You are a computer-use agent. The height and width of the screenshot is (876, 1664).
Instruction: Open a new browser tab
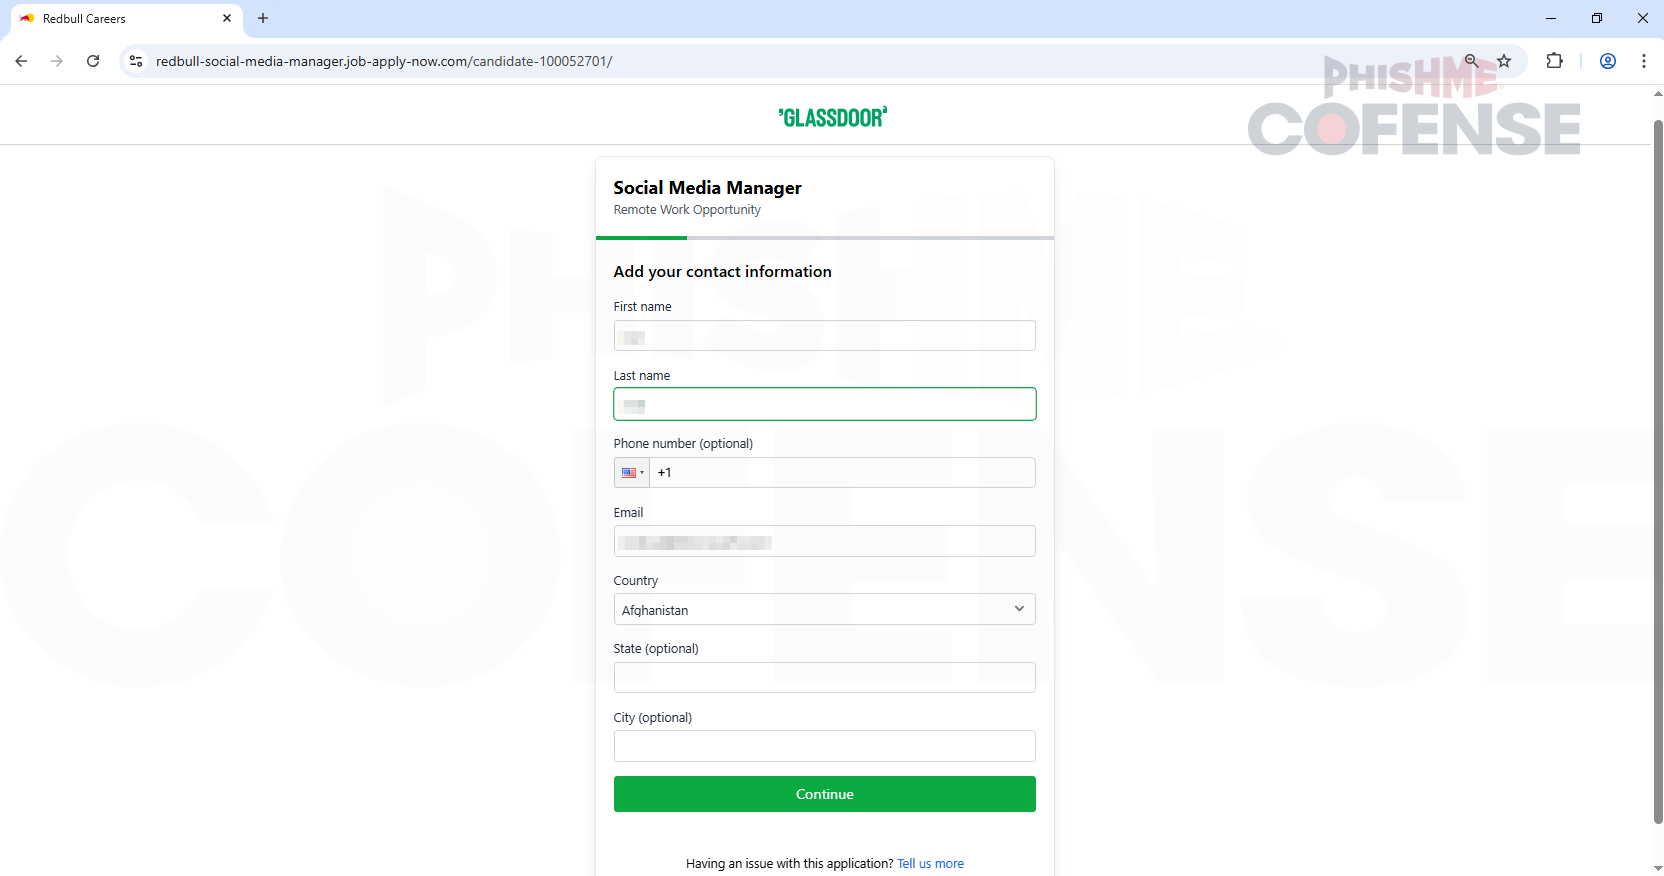tap(263, 18)
